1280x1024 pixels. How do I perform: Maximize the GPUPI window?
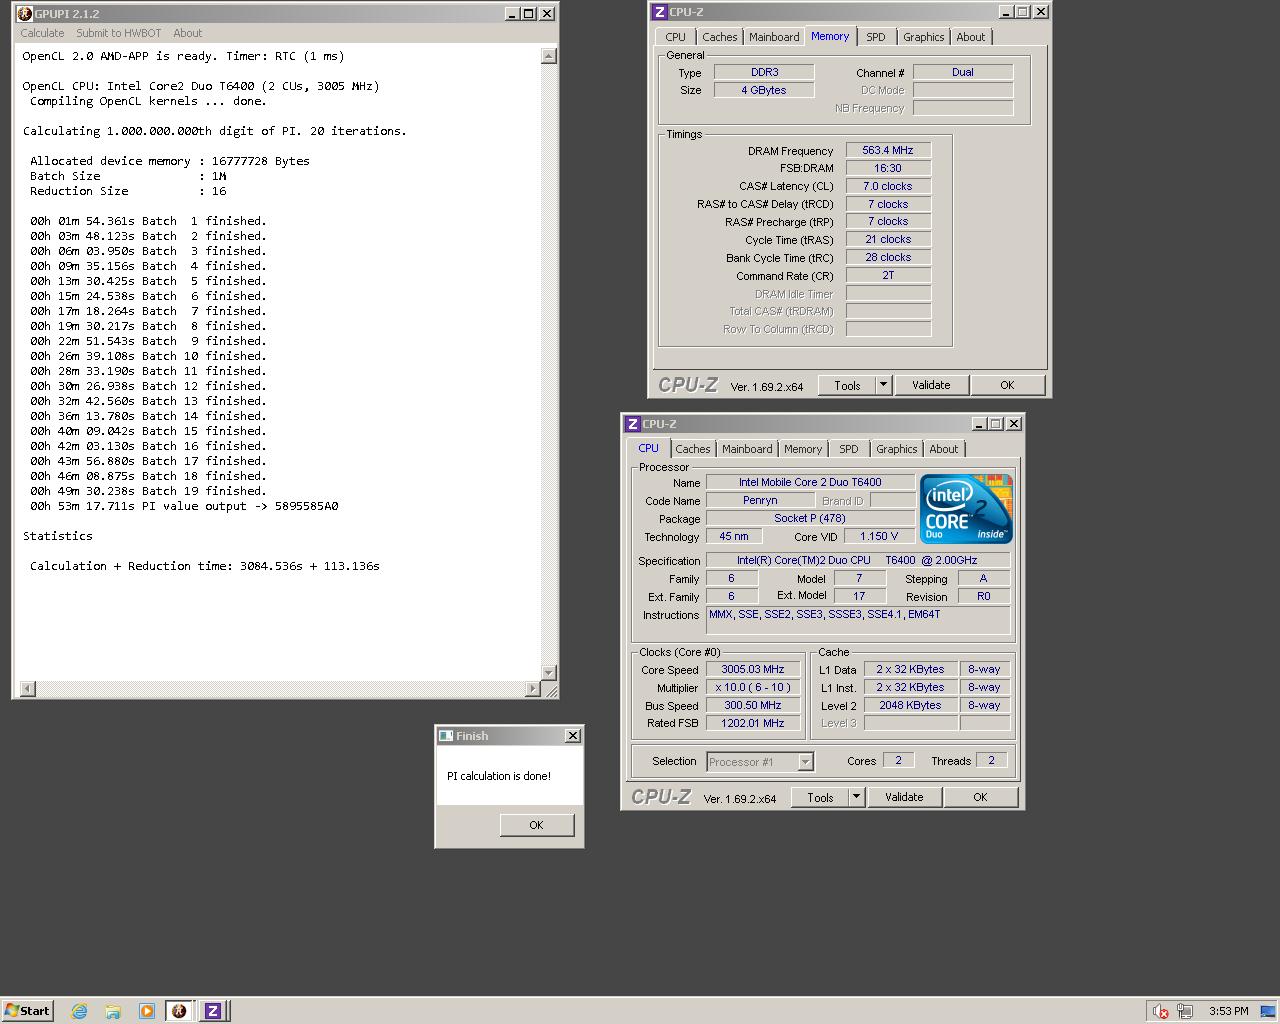[x=528, y=14]
